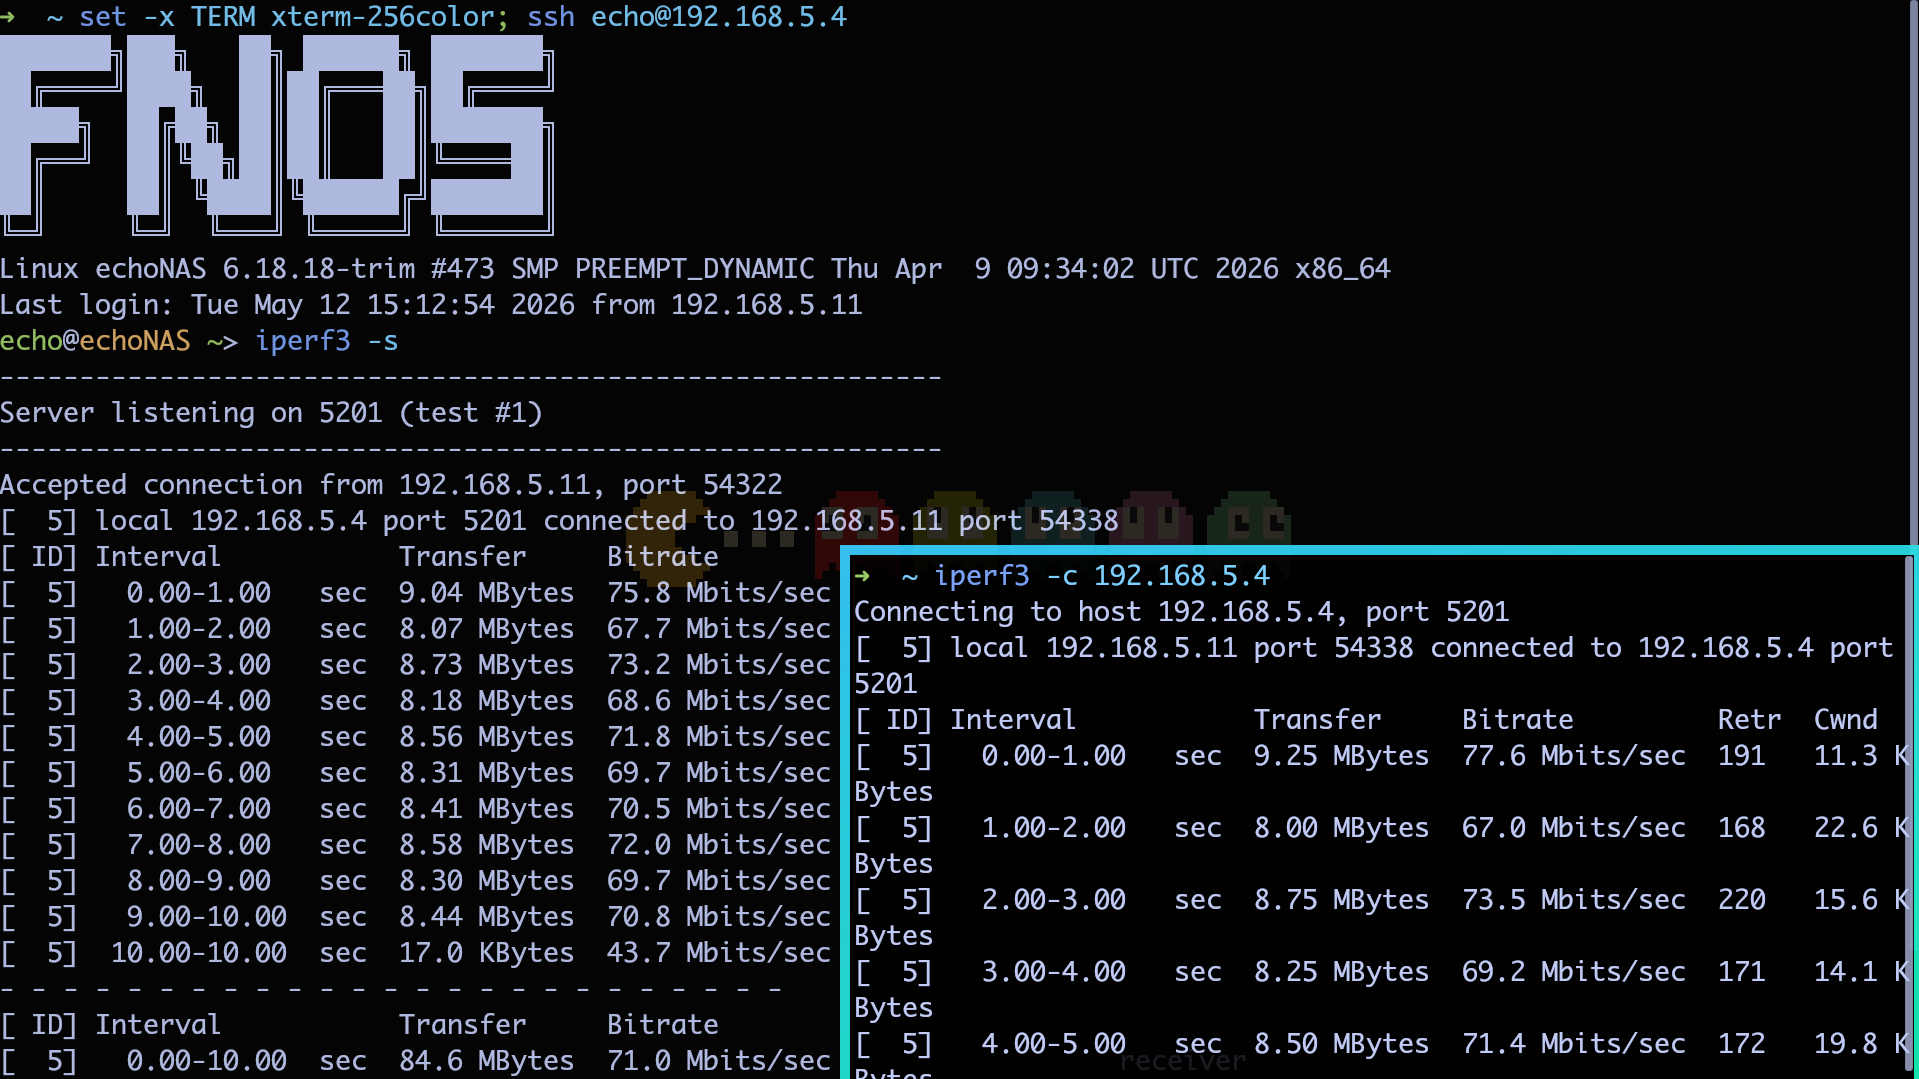1919x1079 pixels.
Task: Click the 77.6 Mbits/sec value in client pane
Action: point(1574,756)
